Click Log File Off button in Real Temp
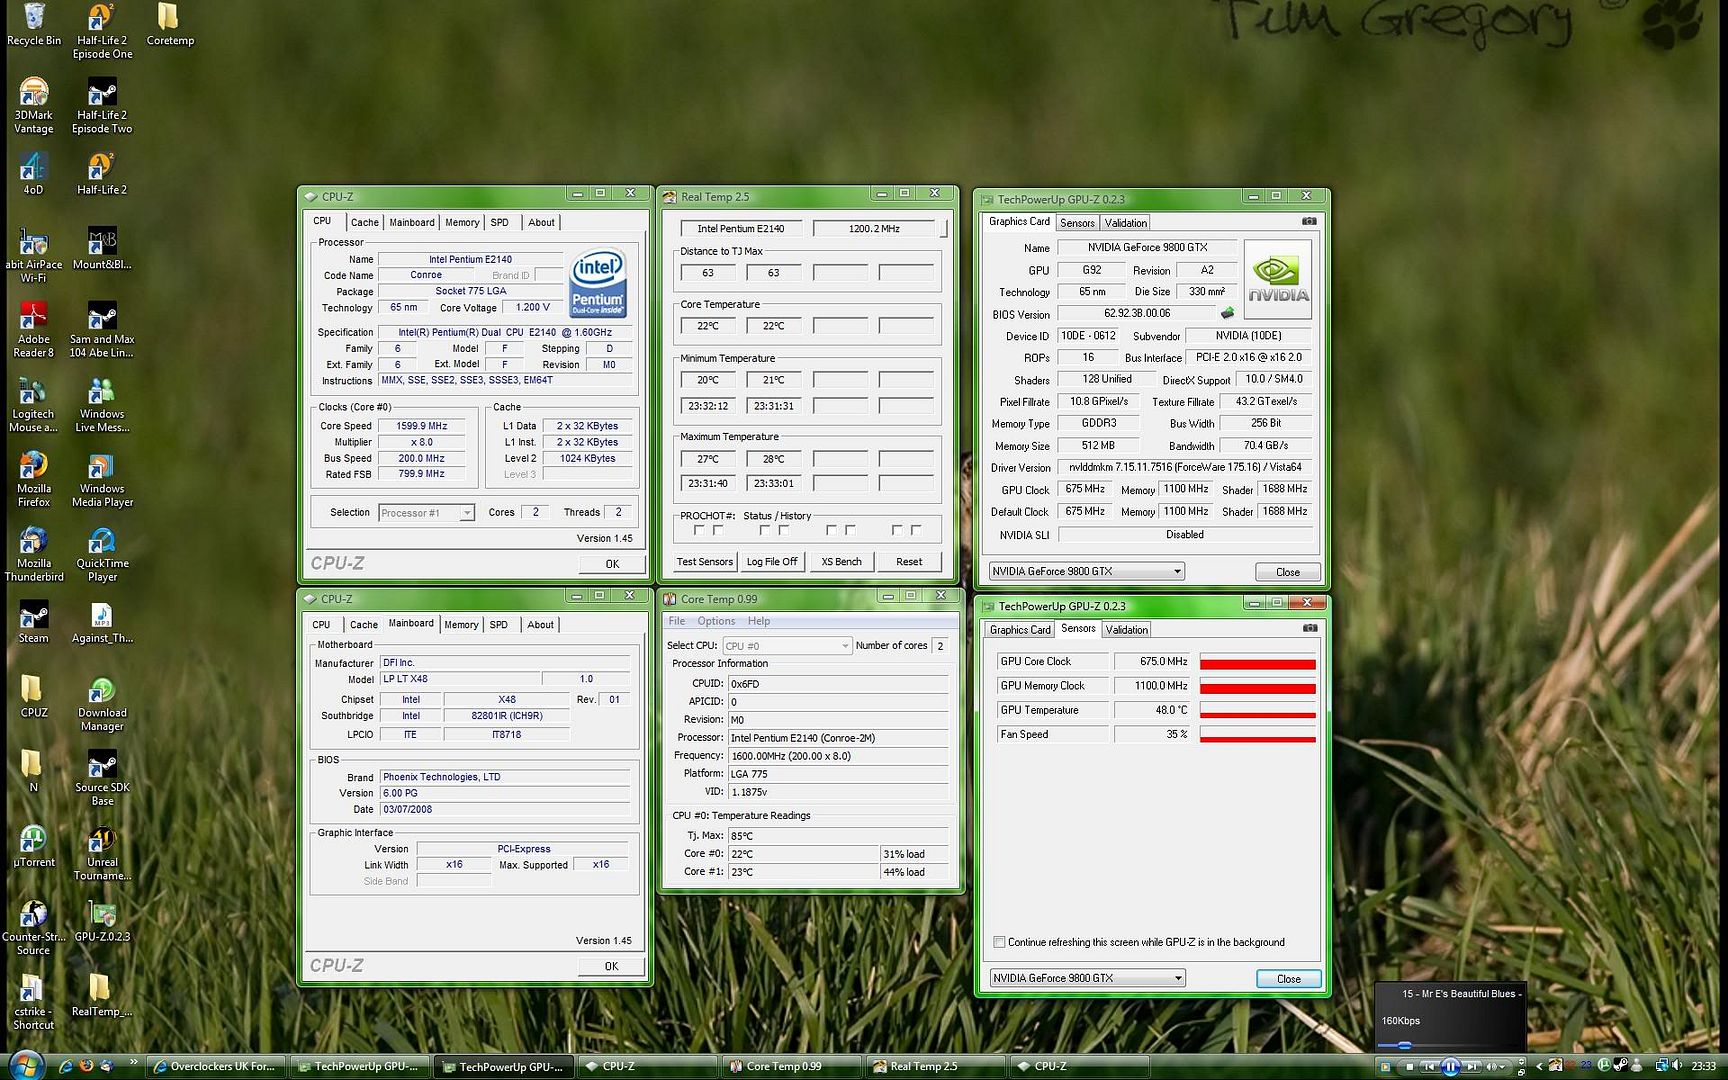The width and height of the screenshot is (1728, 1080). pyautogui.click(x=772, y=562)
